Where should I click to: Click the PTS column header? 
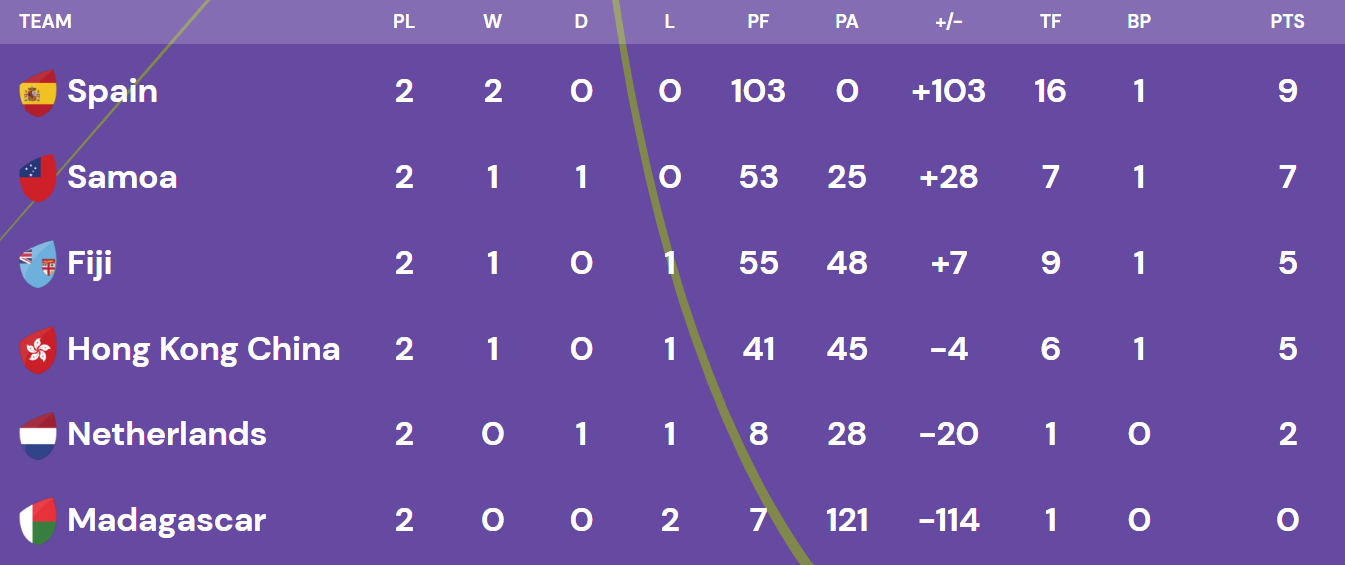(x=1287, y=21)
